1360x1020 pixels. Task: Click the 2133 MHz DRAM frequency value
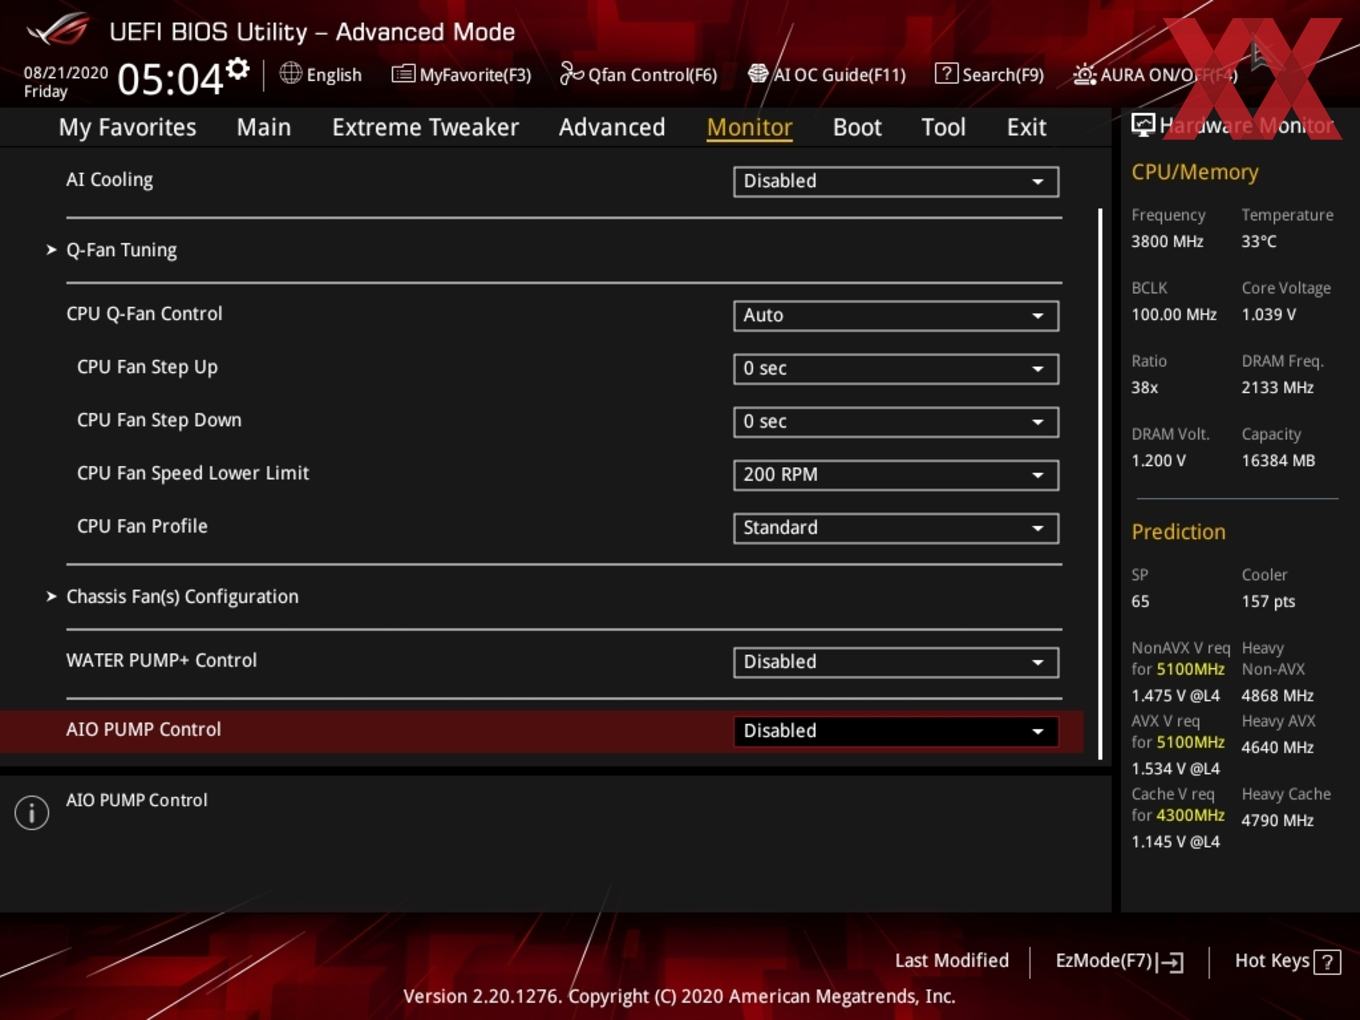coord(1277,387)
